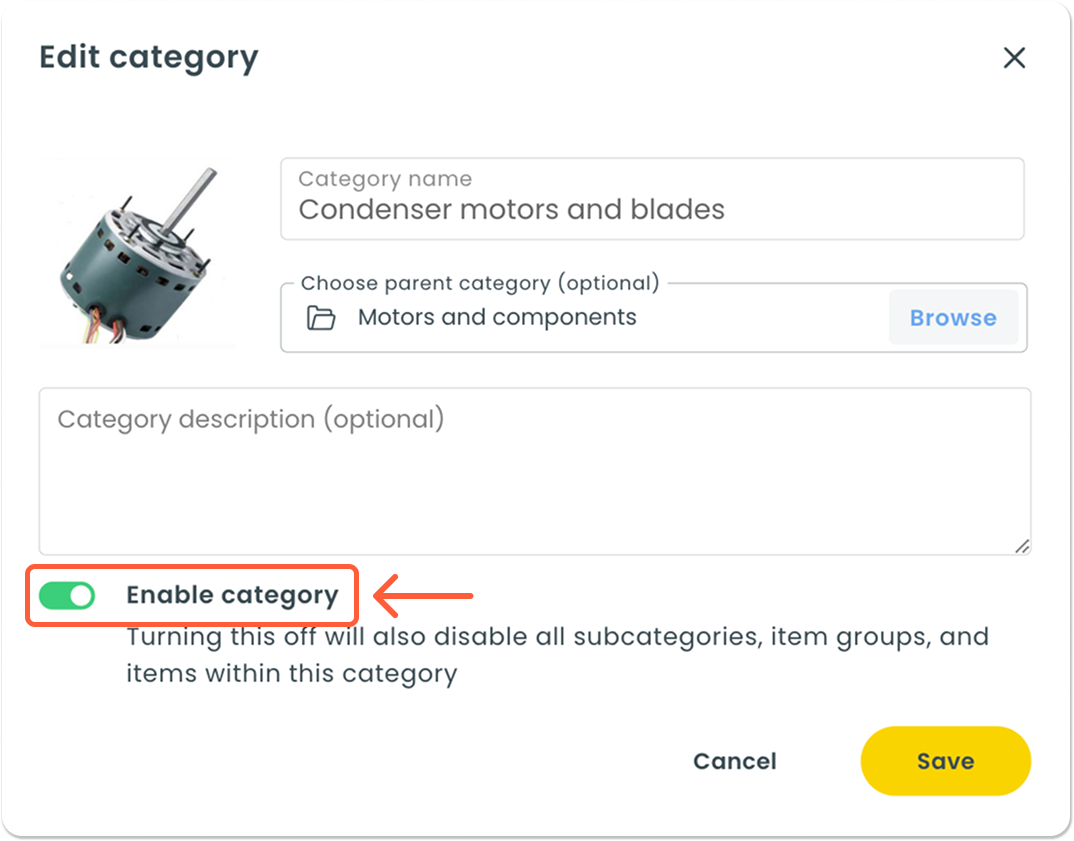Screen dimensions: 1074x841
Task: Click the subcategories warning helper text
Action: (557, 655)
